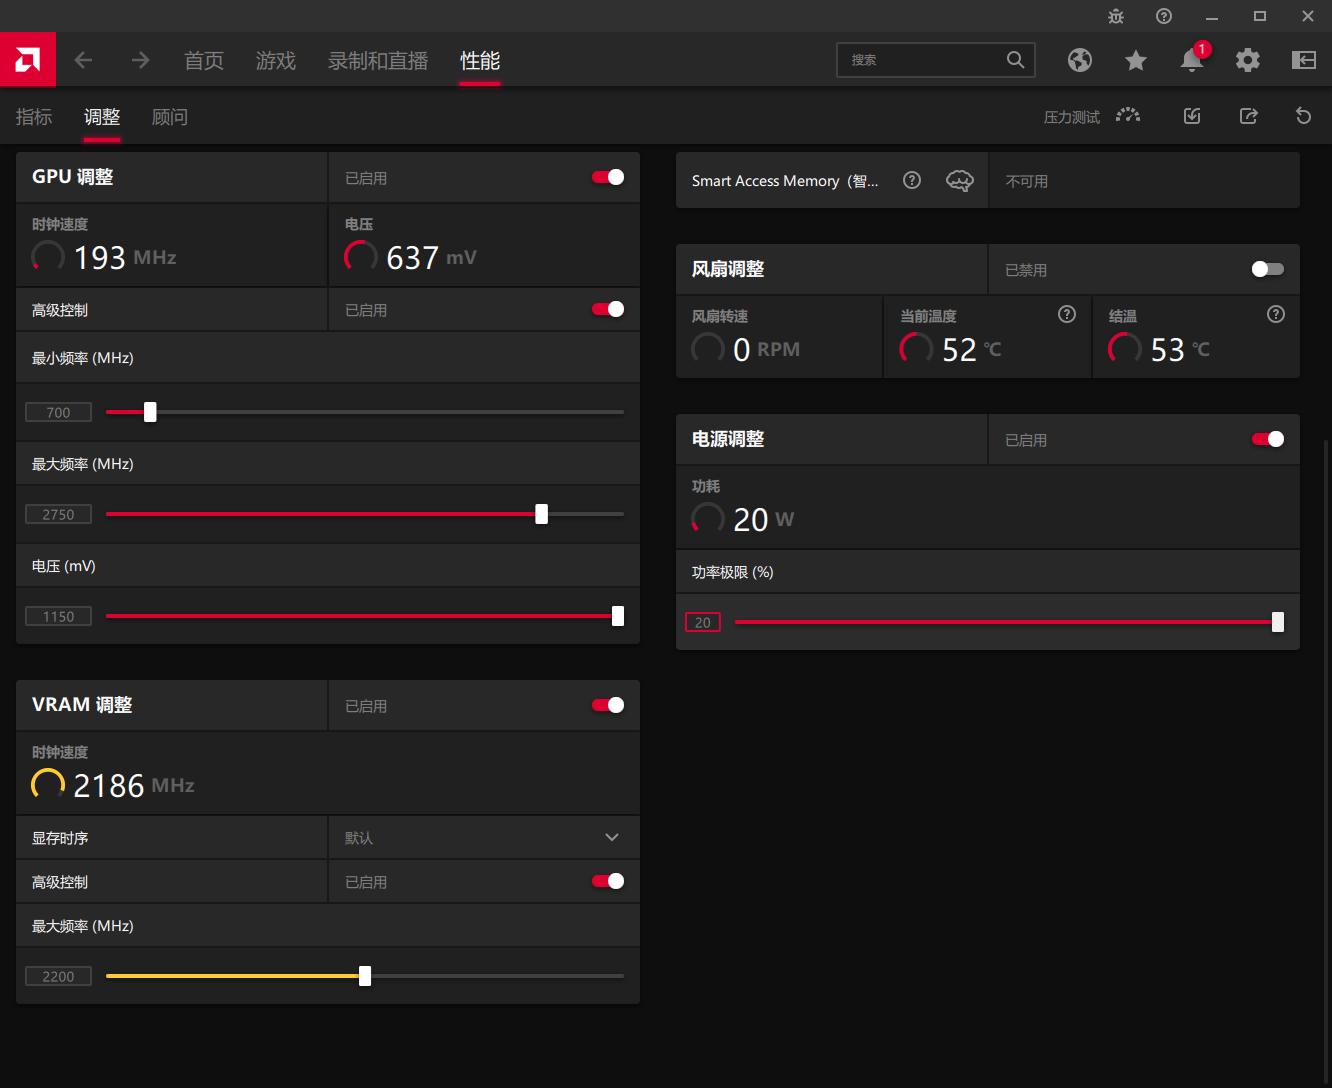
Task: Click the Smart Access Memory help icon
Action: click(912, 181)
